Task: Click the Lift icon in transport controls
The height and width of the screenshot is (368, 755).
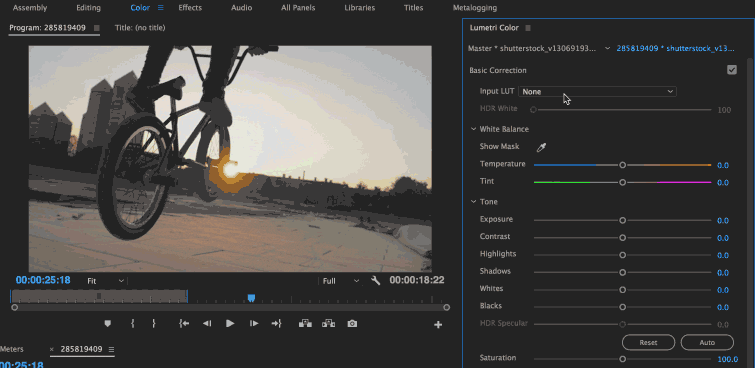Action: tap(305, 324)
